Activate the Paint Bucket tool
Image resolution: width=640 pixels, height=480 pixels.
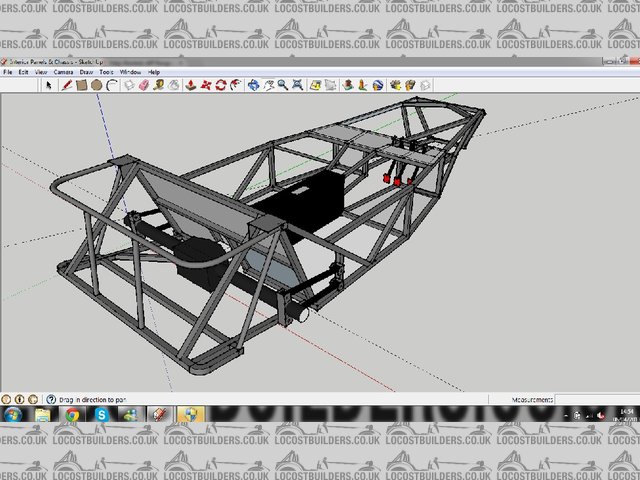[174, 86]
